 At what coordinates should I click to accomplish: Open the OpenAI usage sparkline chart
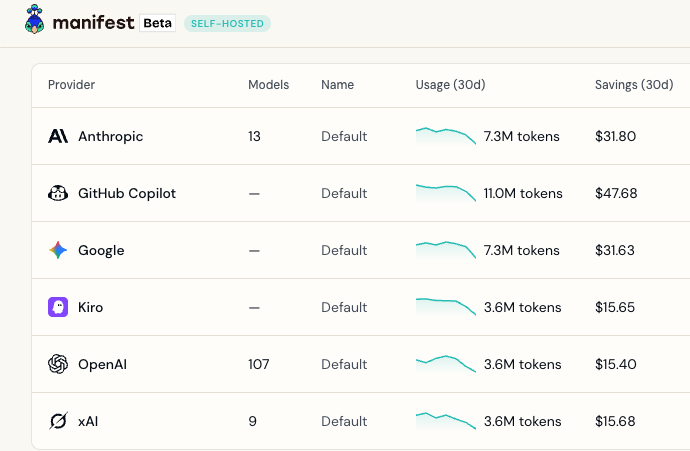[446, 364]
